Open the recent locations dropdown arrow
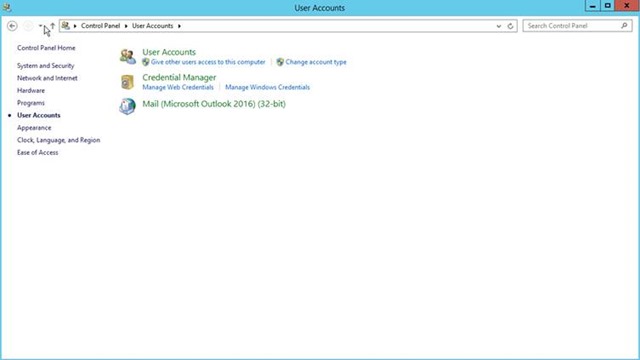This screenshot has width=640, height=360. click(x=40, y=26)
